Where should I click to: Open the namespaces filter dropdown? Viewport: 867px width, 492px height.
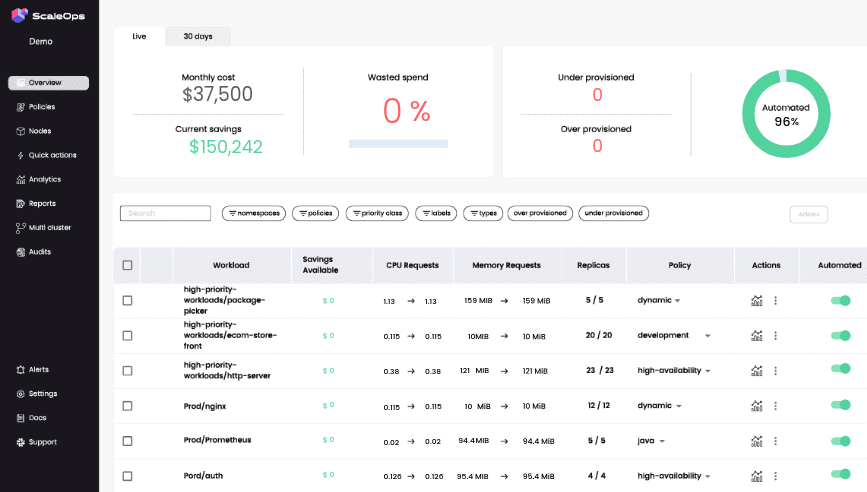pyautogui.click(x=254, y=213)
